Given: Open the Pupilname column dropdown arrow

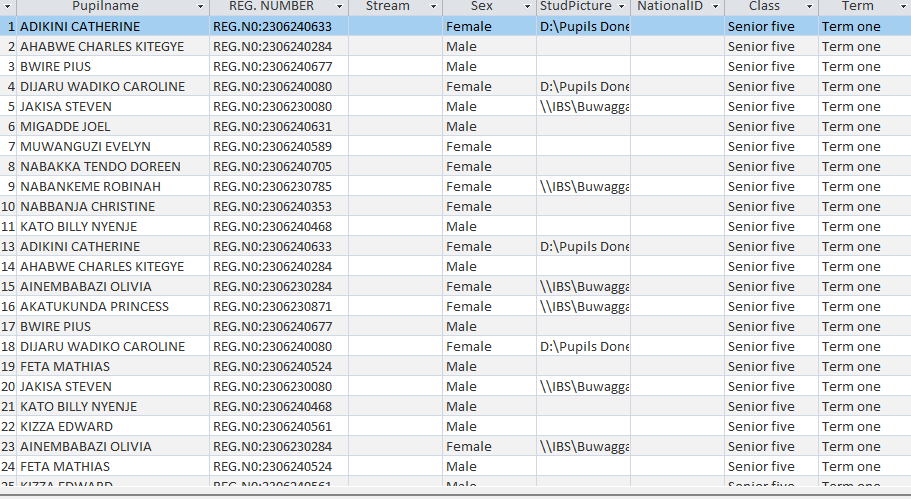Looking at the screenshot, I should click(x=201, y=7).
